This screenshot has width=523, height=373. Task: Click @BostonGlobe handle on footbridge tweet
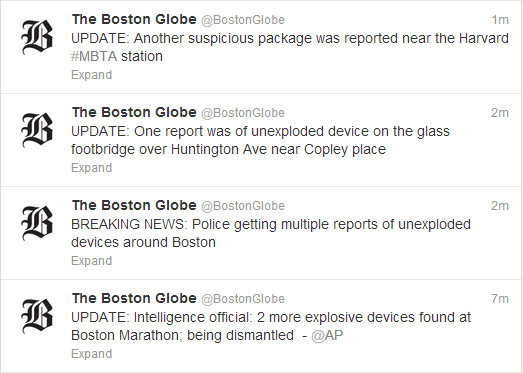point(243,113)
